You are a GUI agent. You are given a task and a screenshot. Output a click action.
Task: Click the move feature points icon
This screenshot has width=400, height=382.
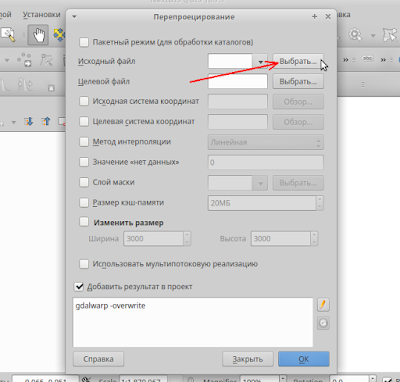tap(25, 60)
